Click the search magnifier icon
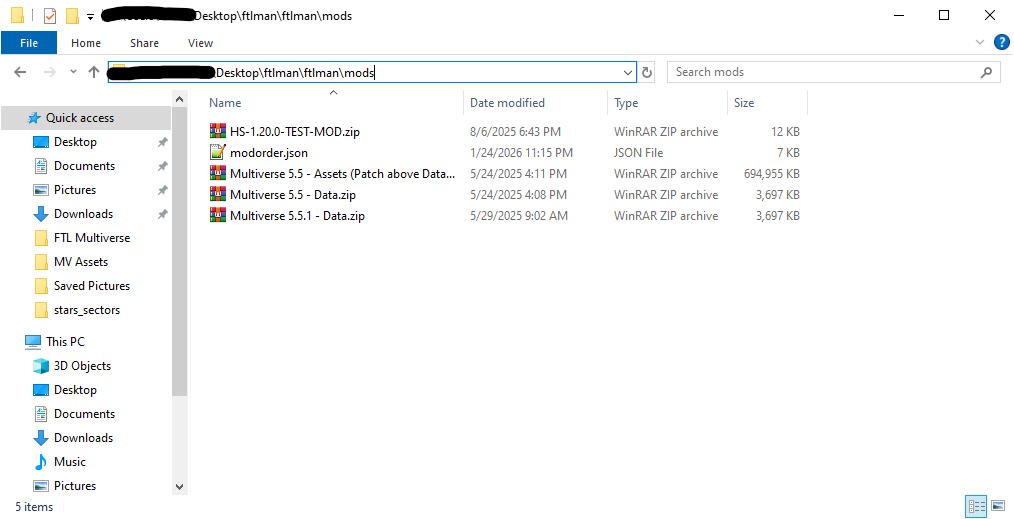1014x519 pixels. pyautogui.click(x=986, y=72)
